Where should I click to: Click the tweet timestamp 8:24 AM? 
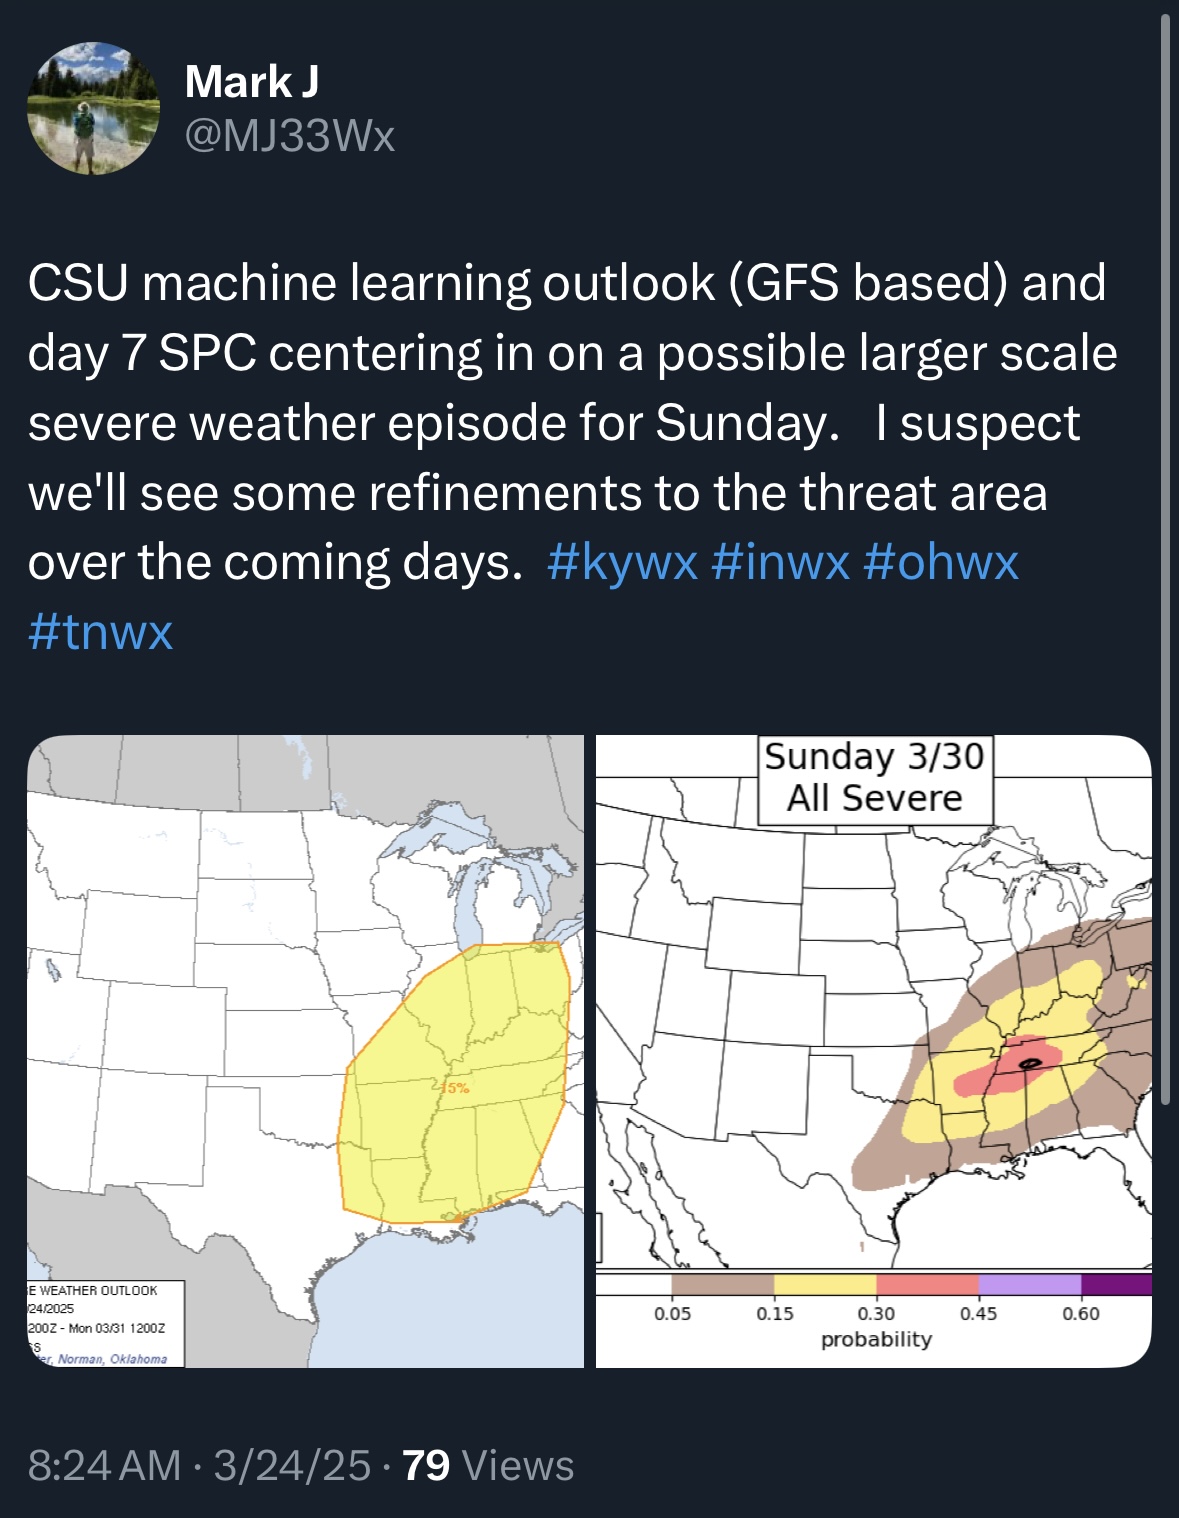(x=105, y=1466)
